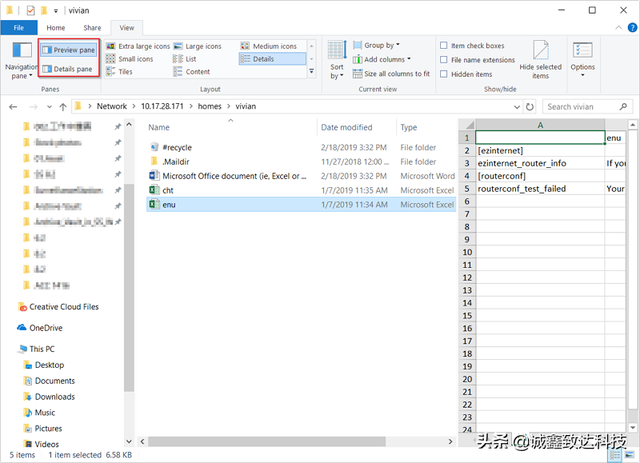Click homes in the address path
The image size is (640, 463).
(x=209, y=106)
